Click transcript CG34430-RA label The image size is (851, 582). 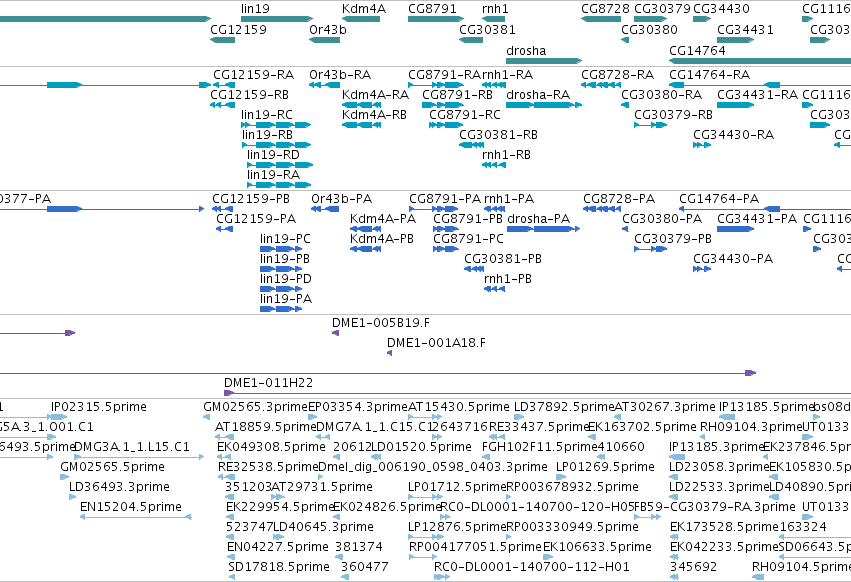733,135
